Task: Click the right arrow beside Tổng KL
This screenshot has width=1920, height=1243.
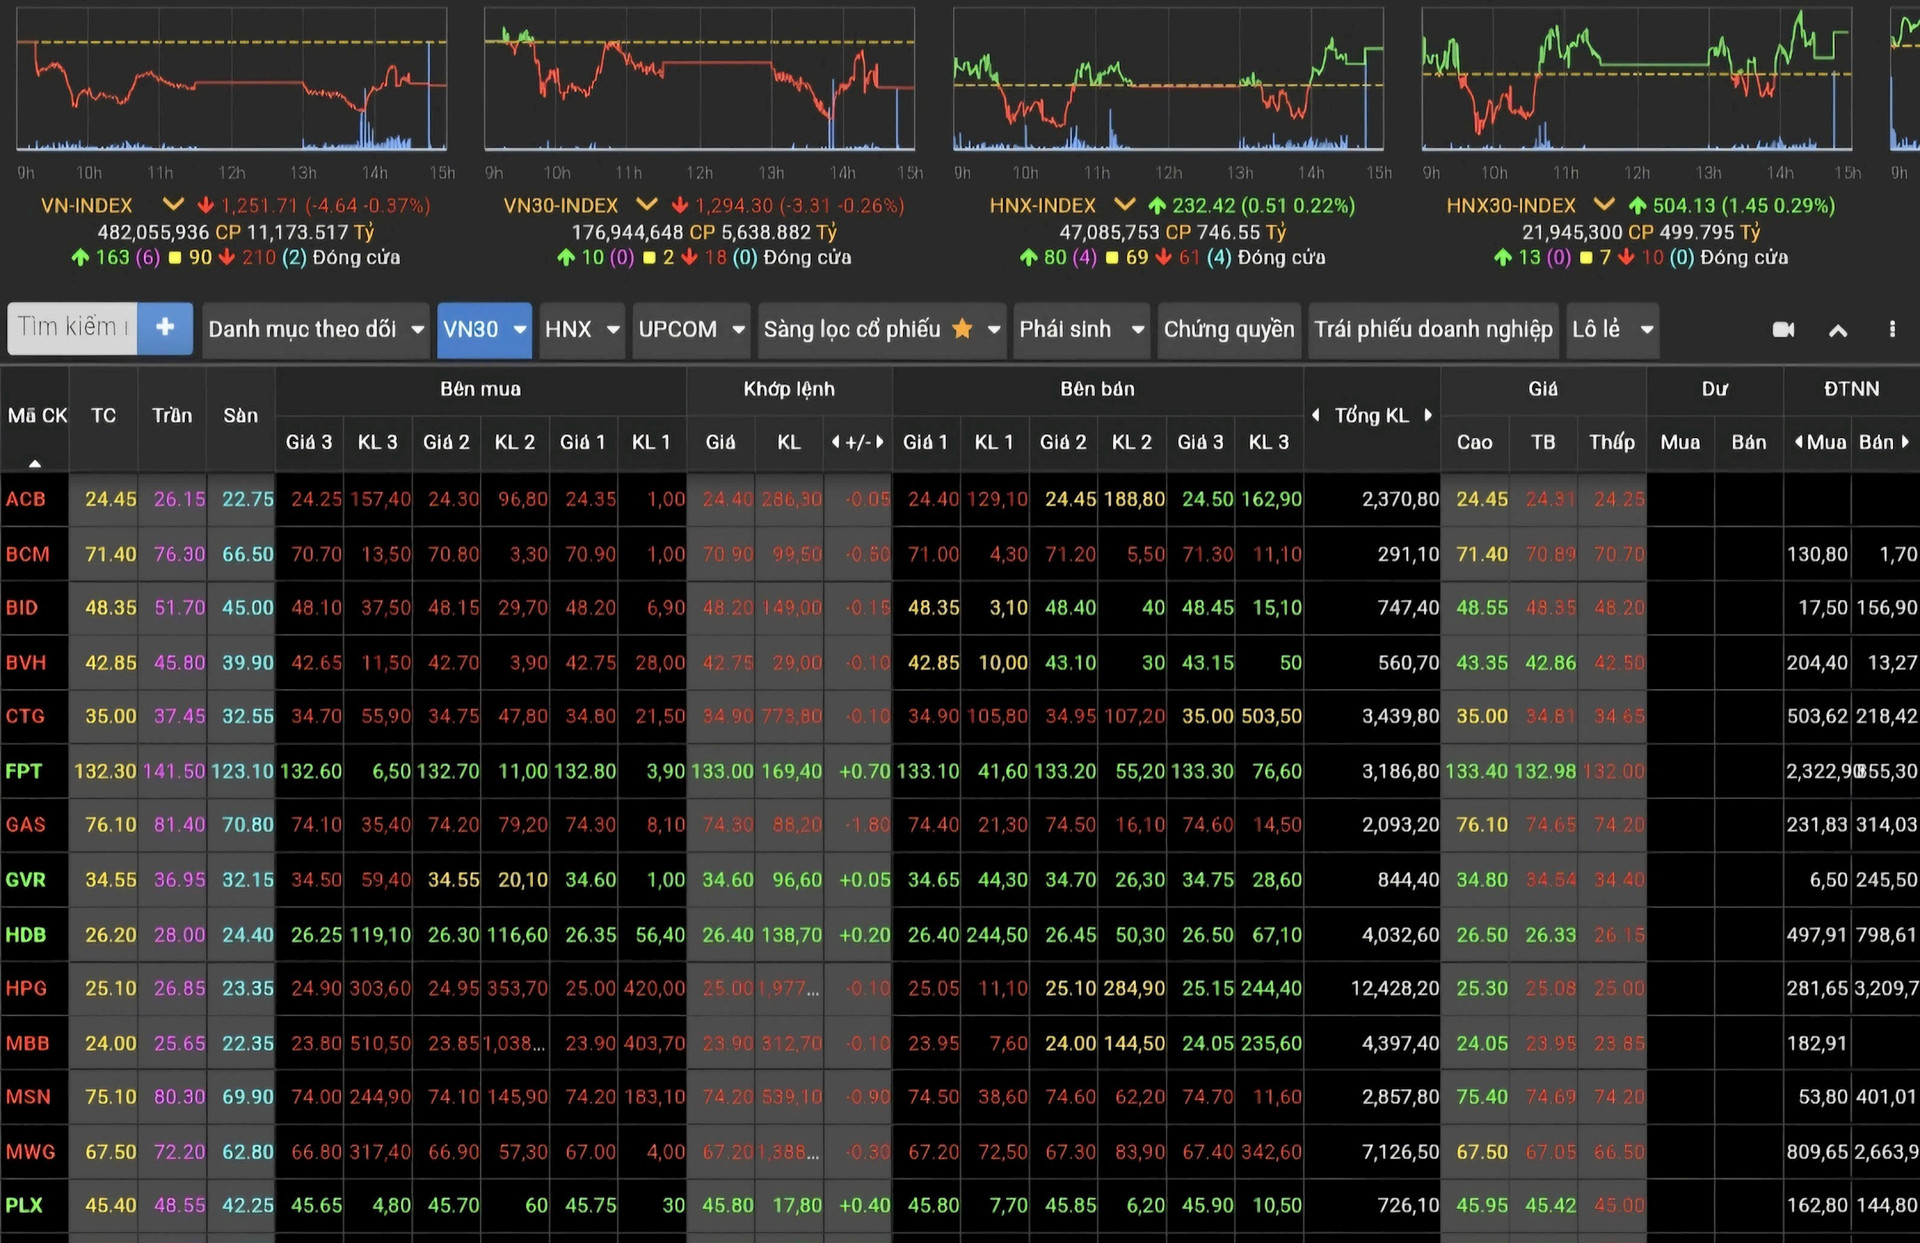Action: pos(1428,415)
